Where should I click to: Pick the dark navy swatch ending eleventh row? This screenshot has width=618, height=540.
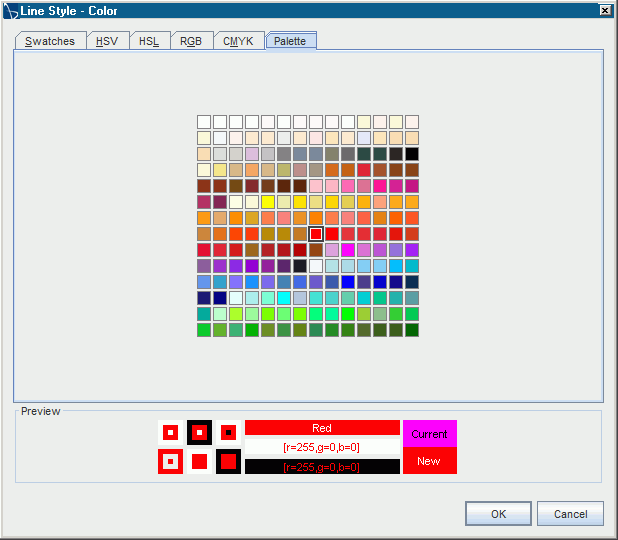tap(412, 282)
